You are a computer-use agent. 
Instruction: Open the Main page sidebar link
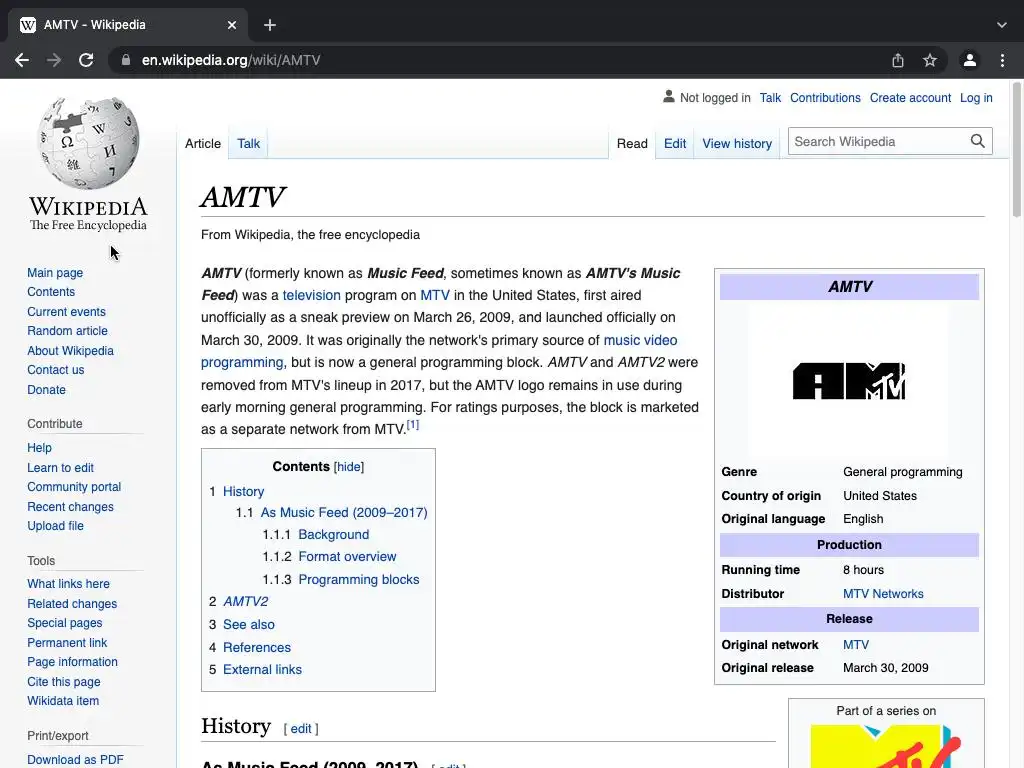(x=55, y=273)
